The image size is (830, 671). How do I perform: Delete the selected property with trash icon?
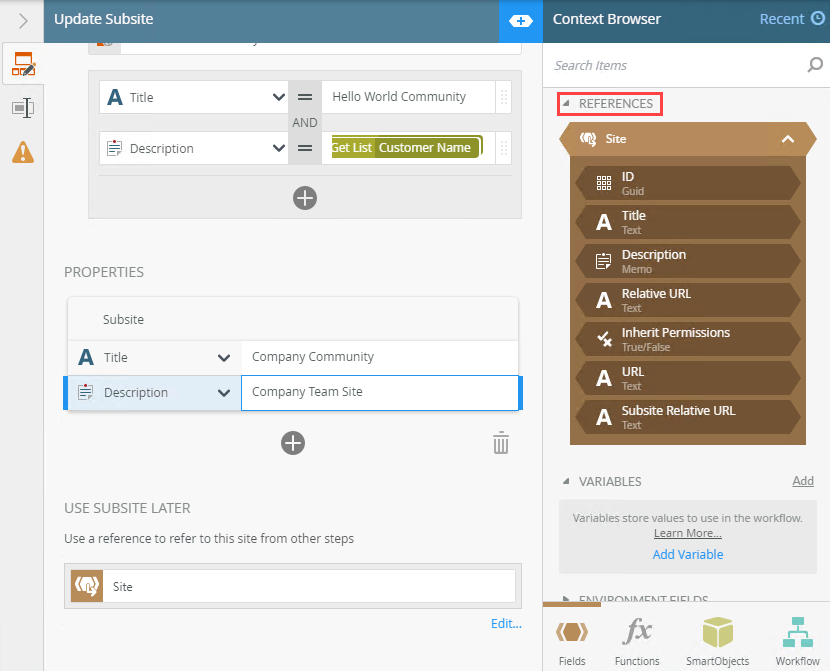point(501,442)
